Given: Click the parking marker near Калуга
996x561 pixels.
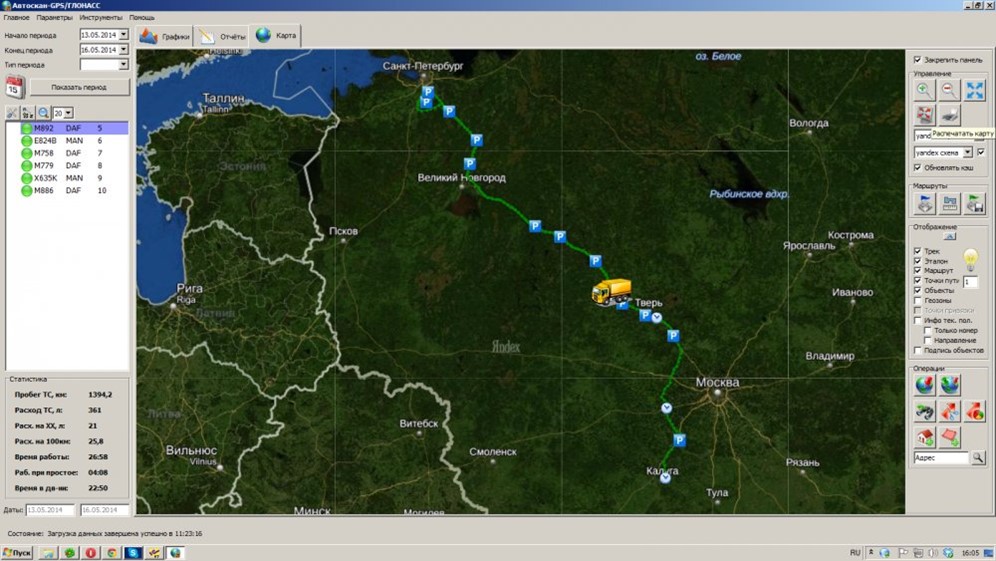Looking at the screenshot, I should coord(679,440).
